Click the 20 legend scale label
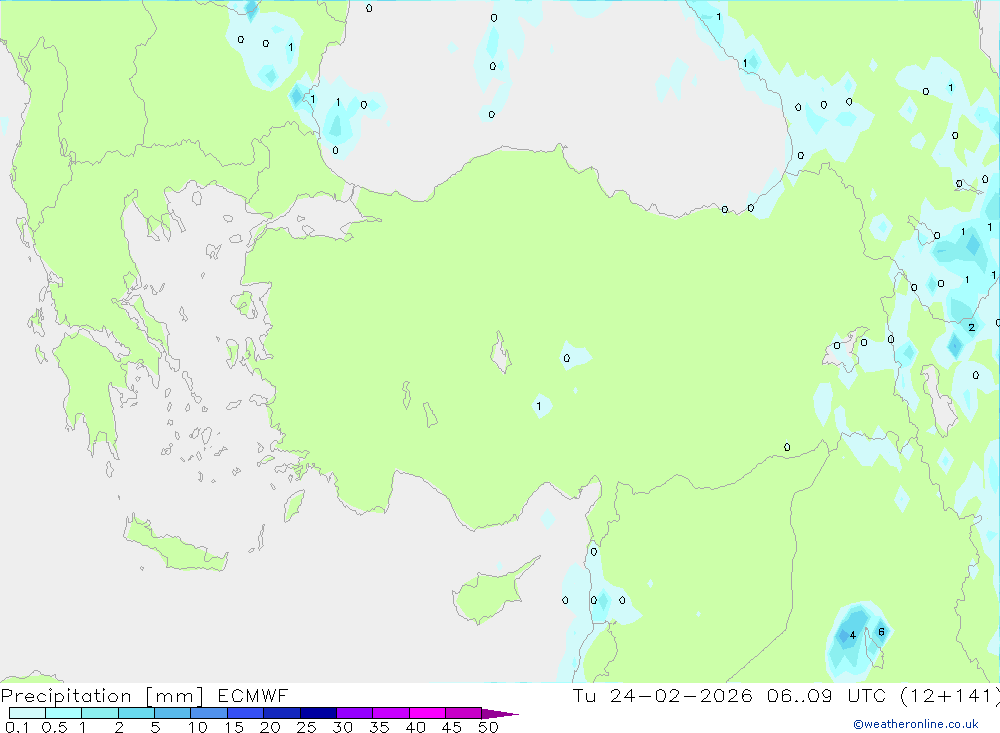 click(270, 727)
